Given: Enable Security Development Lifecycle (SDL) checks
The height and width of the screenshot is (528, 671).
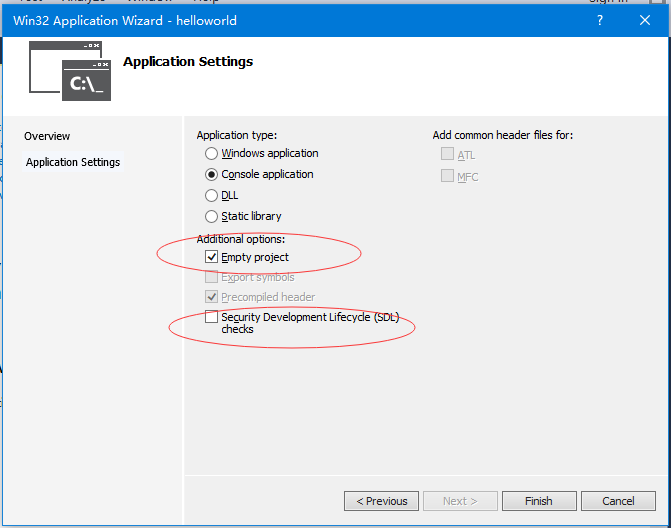Looking at the screenshot, I should (211, 317).
